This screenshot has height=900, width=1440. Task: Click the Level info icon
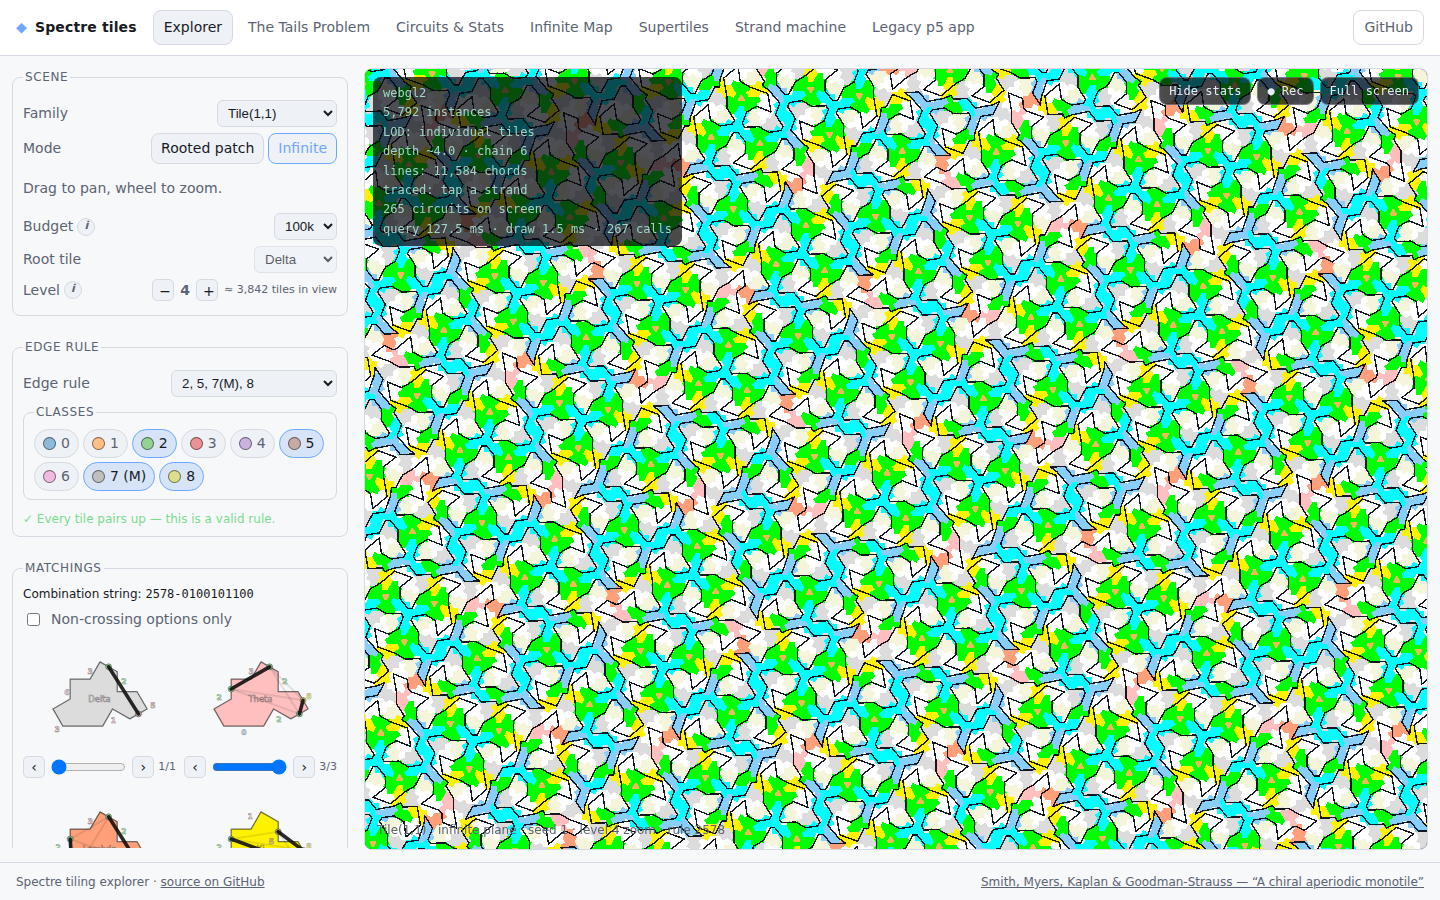(x=73, y=289)
